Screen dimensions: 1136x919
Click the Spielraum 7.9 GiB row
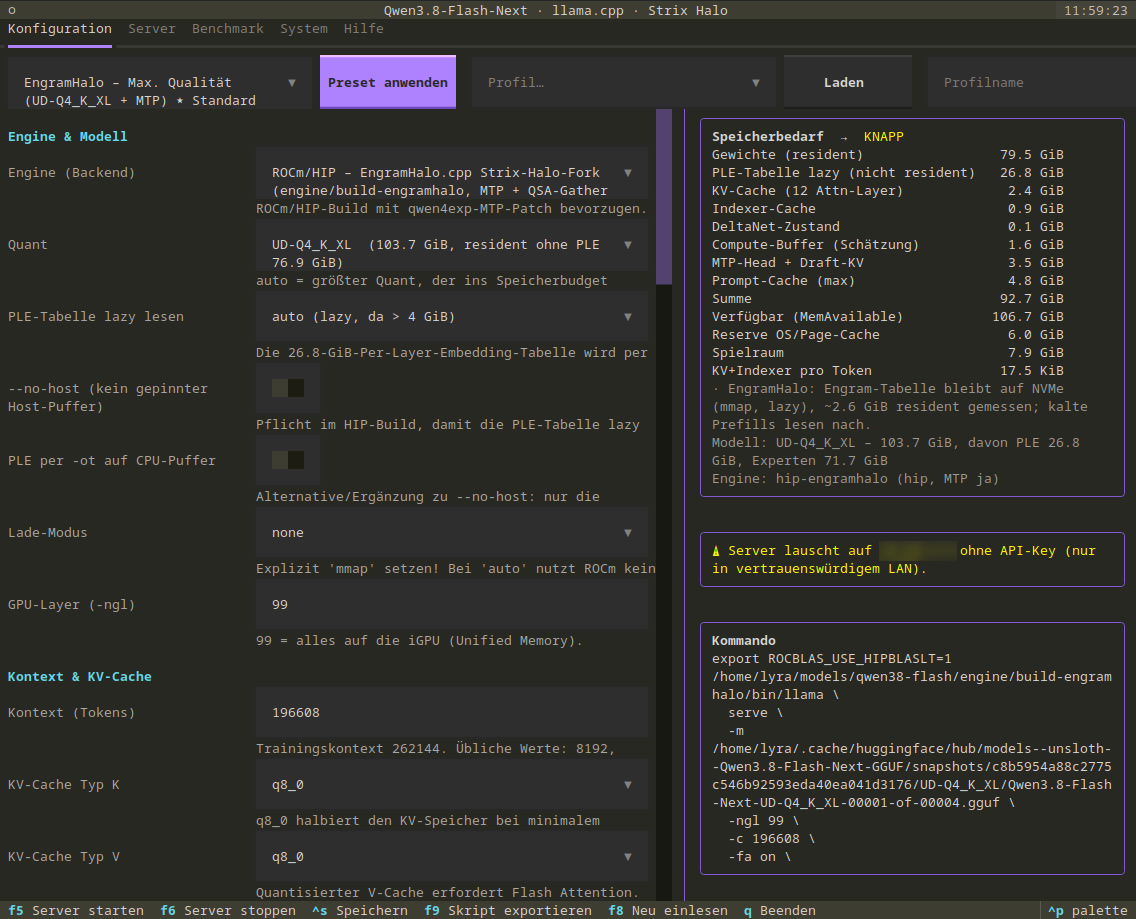click(888, 353)
